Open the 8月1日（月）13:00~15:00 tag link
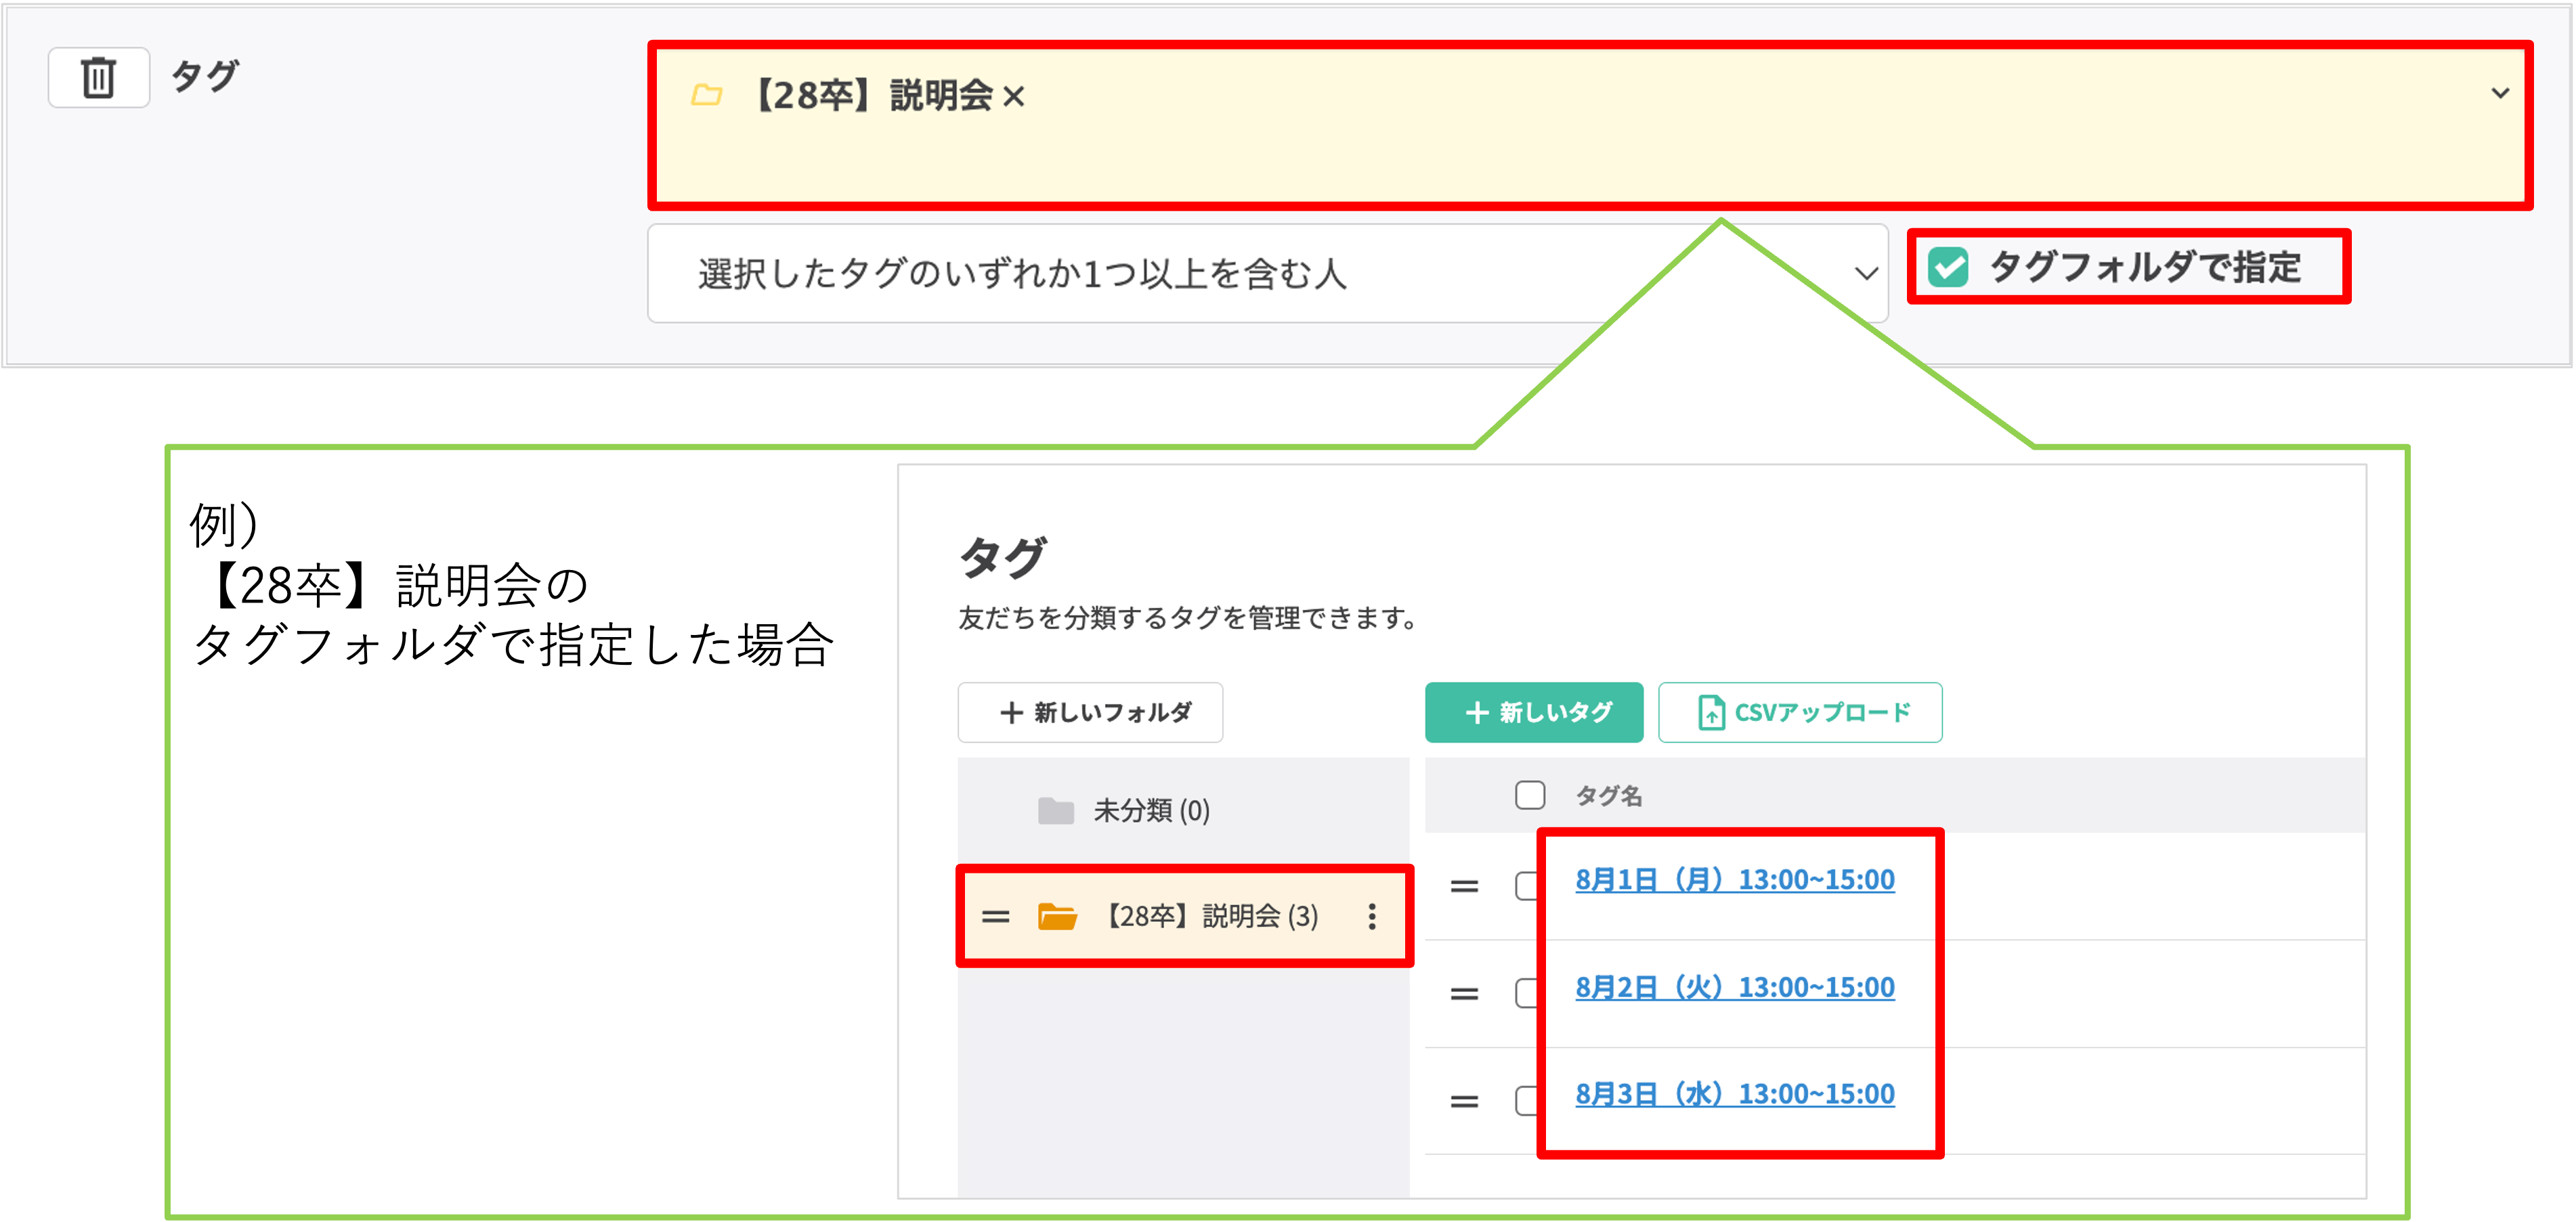 tap(1735, 879)
